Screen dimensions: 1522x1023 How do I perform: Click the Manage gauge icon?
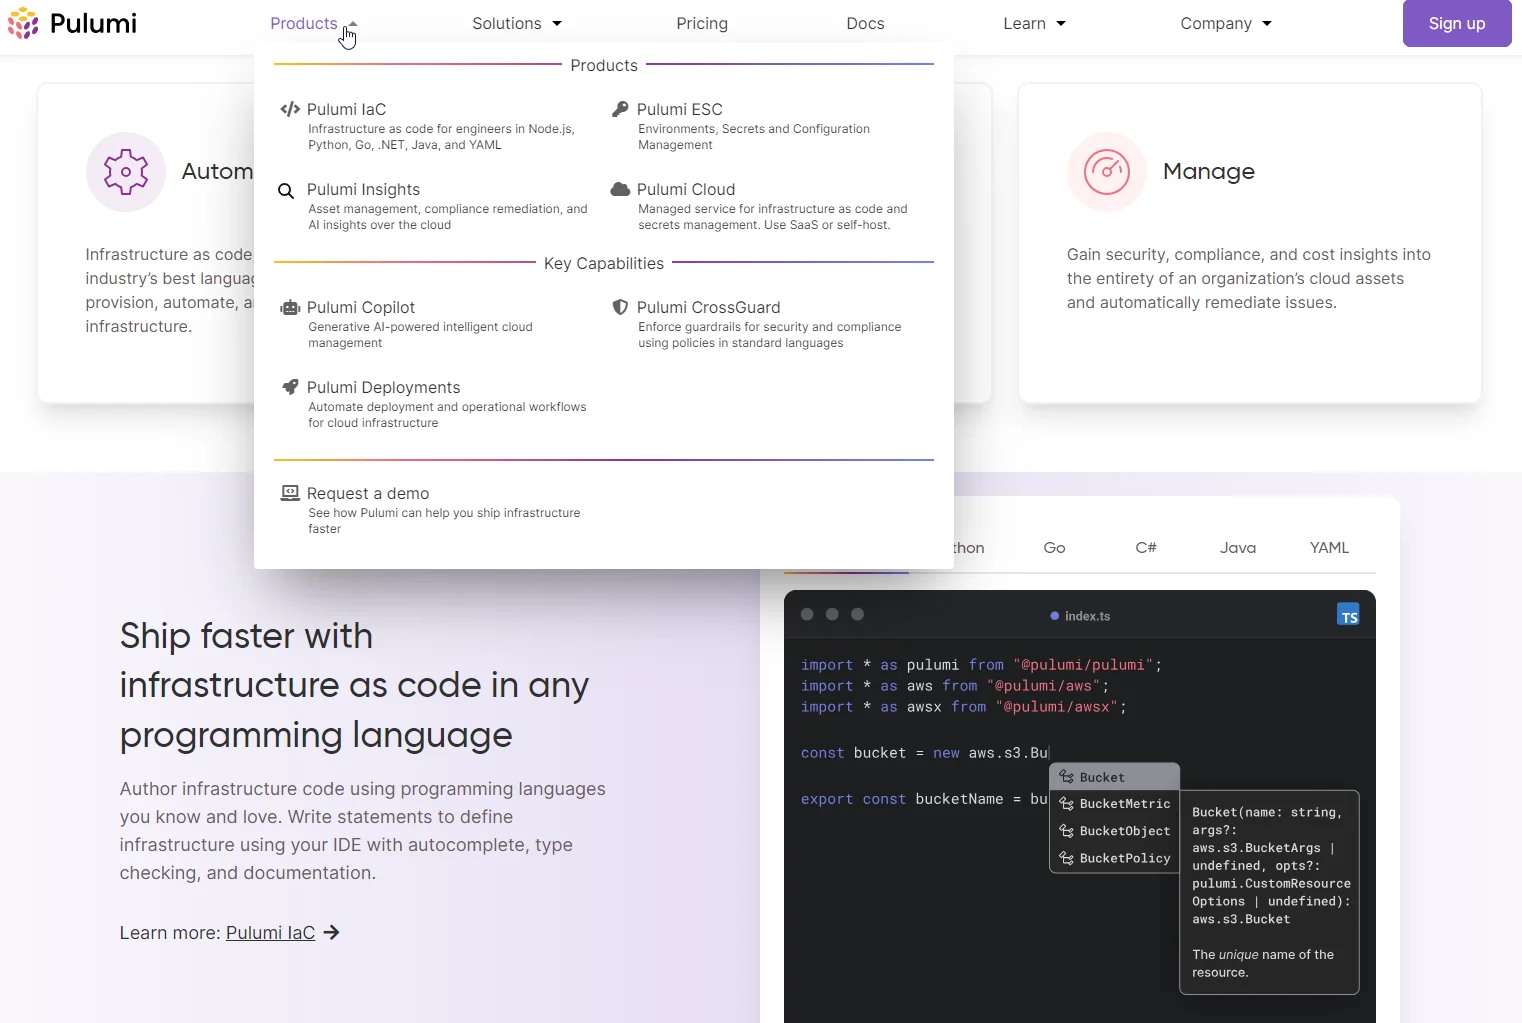tap(1107, 172)
